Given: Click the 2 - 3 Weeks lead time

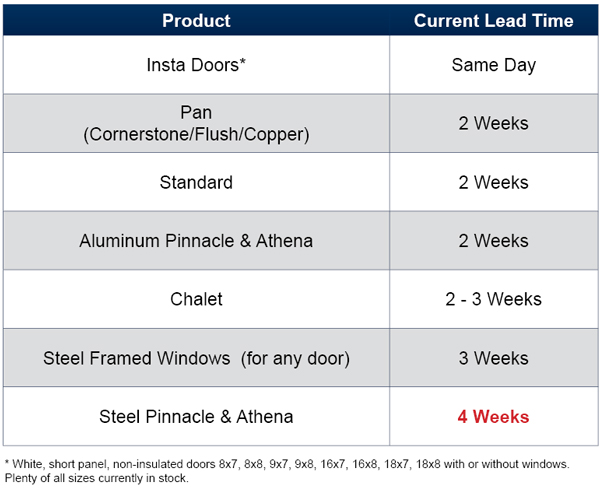Looking at the screenshot, I should pos(493,299).
